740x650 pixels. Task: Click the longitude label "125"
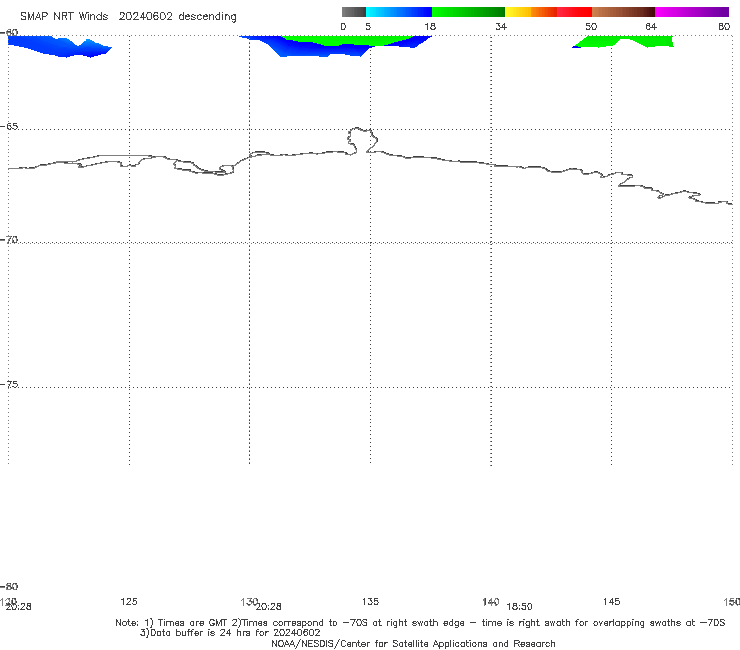coord(129,601)
